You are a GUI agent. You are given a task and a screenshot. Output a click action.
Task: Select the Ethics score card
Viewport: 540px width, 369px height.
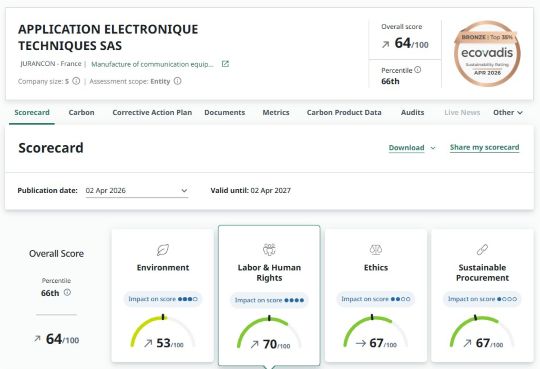click(x=376, y=296)
